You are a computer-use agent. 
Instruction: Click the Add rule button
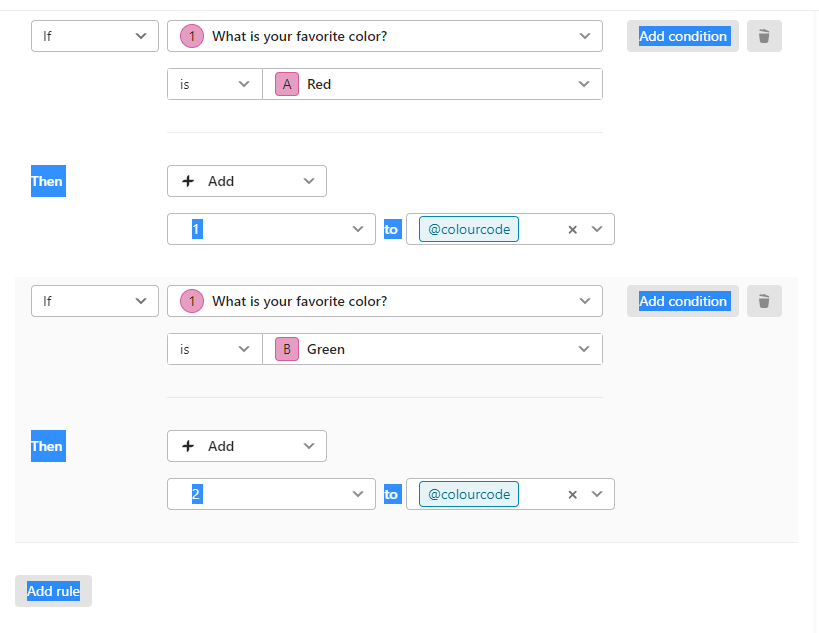click(53, 591)
